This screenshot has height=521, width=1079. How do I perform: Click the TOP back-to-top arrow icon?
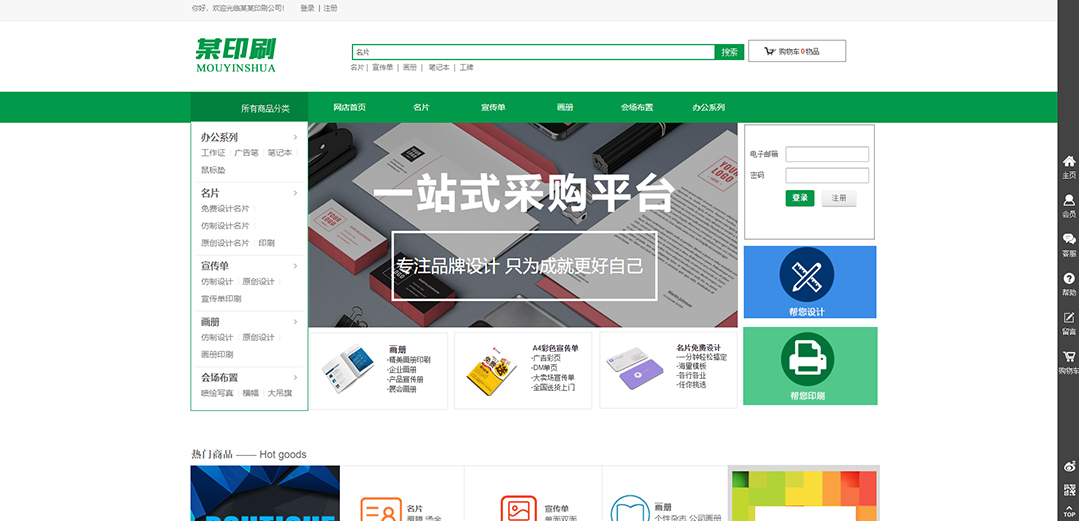tap(1068, 510)
